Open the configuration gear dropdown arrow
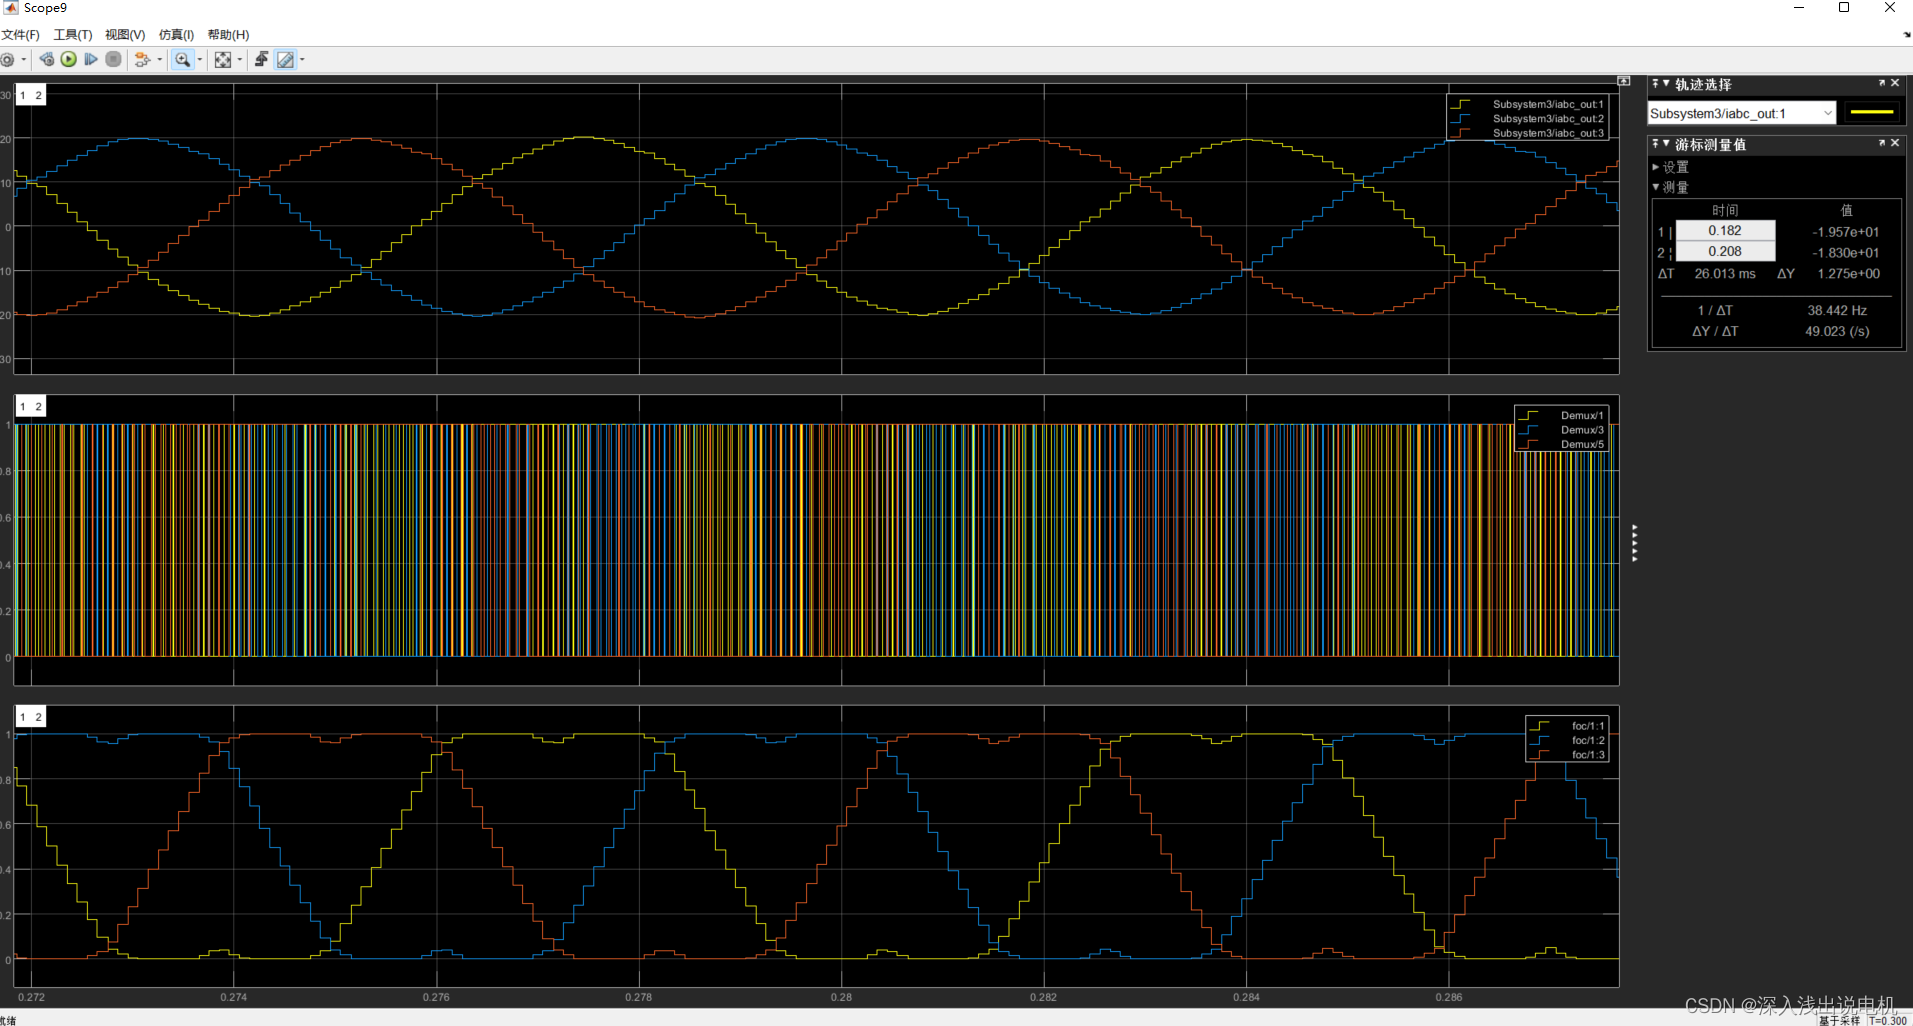 [24, 60]
